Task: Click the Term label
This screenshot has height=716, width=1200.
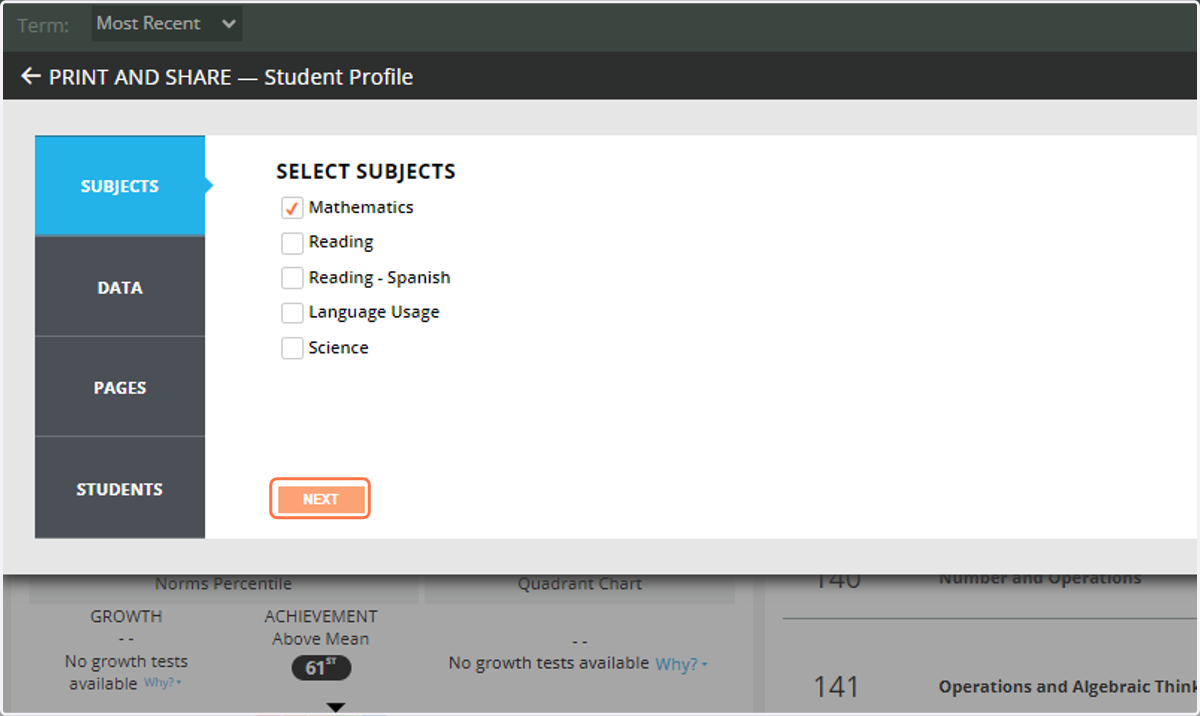Action: tap(43, 26)
